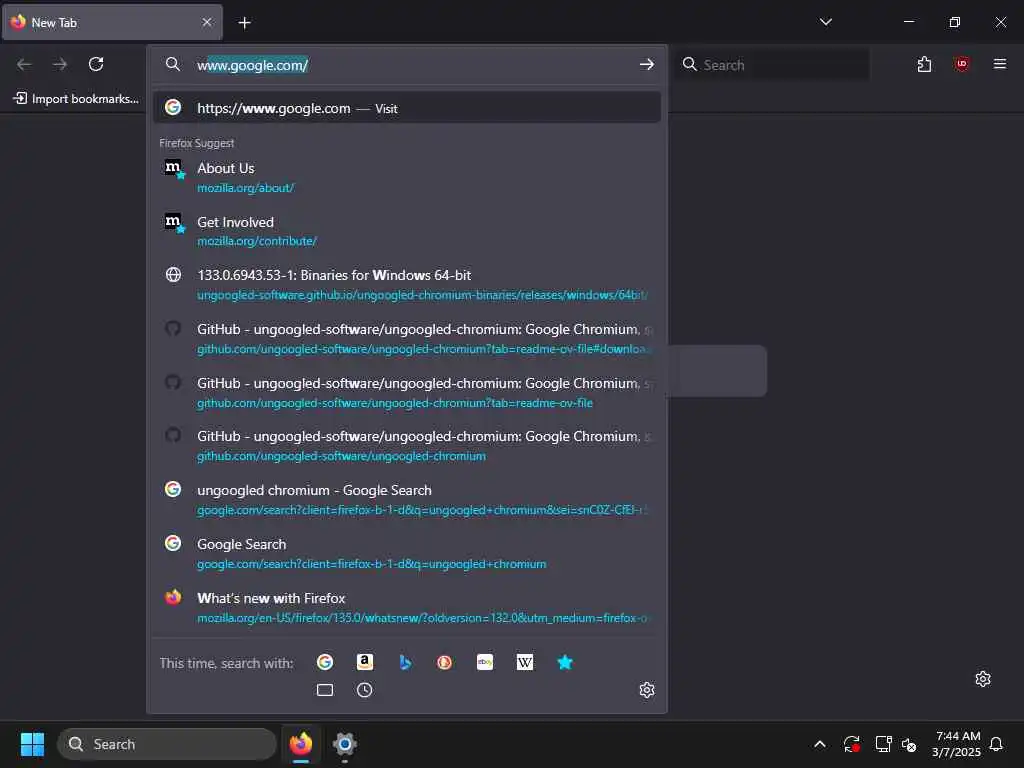Click Import bookmarks toolbar button
Viewport: 1024px width, 768px height.
pos(76,99)
